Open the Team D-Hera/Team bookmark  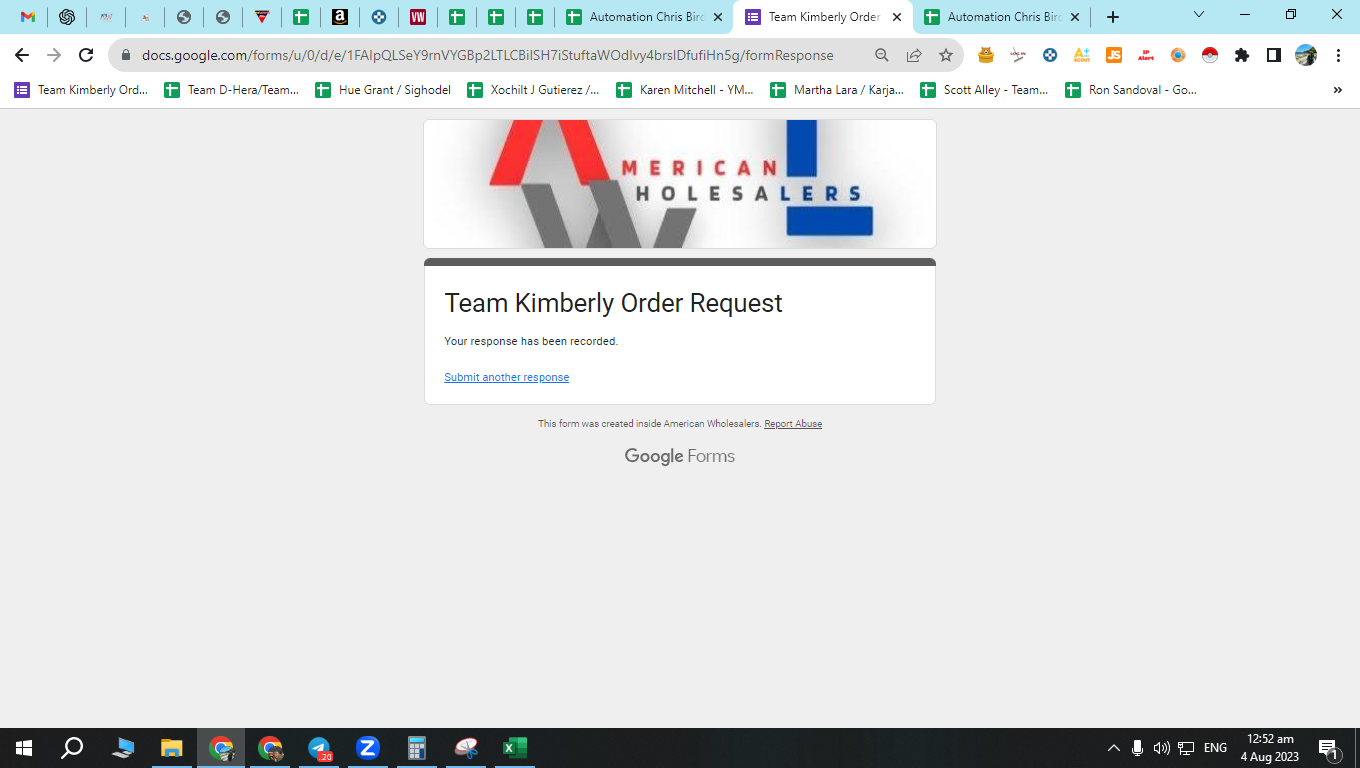231,90
